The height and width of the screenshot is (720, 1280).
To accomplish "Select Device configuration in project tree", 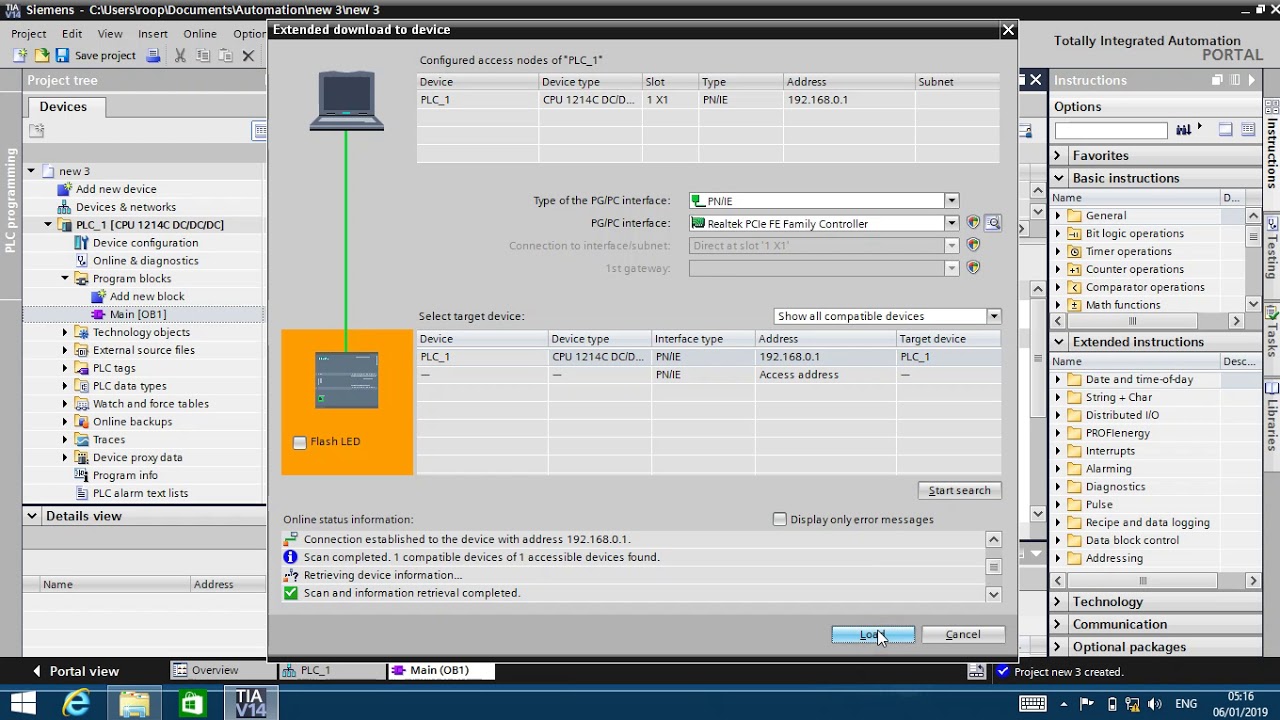I will tap(145, 243).
